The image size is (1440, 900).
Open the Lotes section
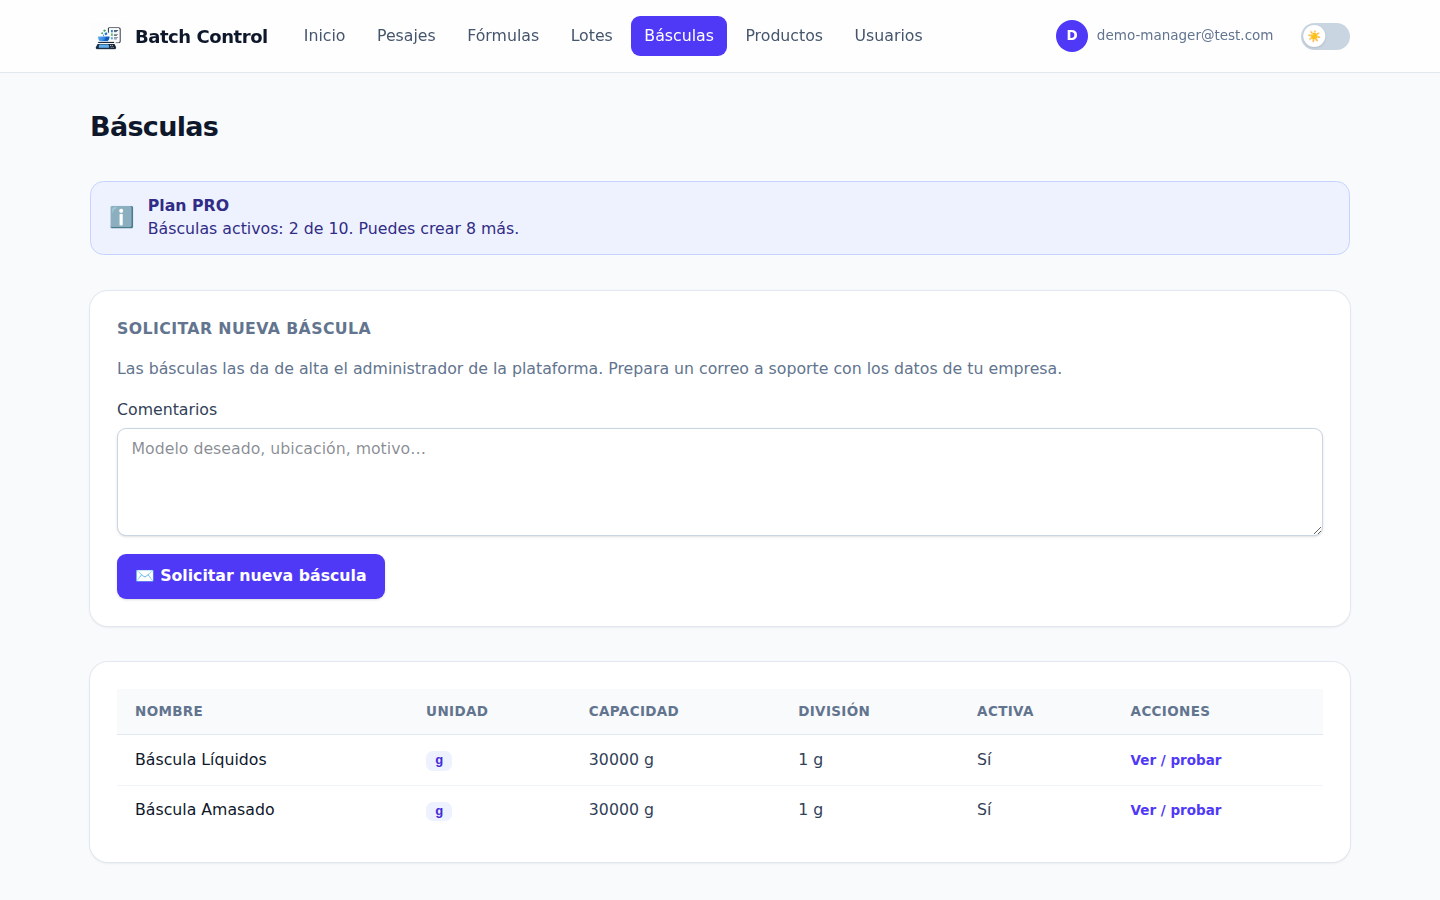point(591,36)
